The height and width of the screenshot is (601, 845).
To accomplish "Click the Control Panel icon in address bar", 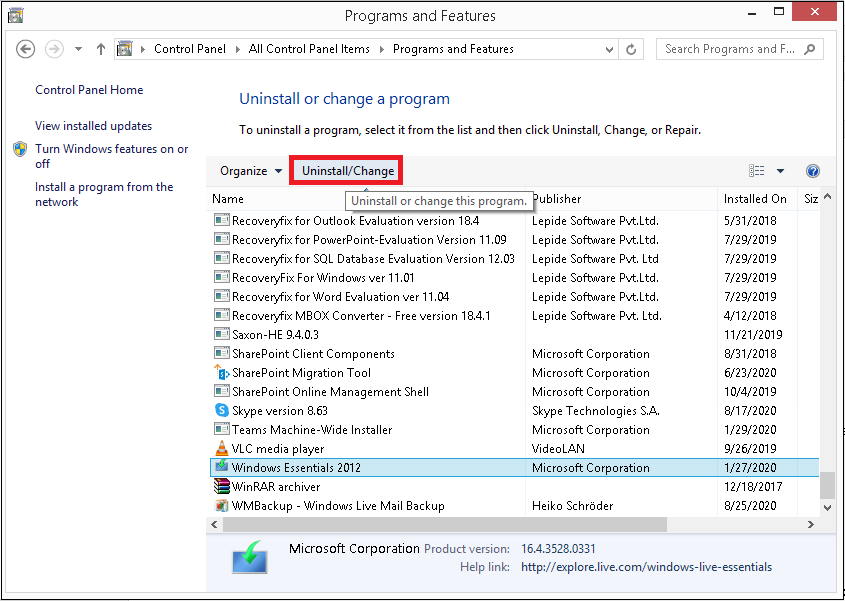I will pos(124,49).
